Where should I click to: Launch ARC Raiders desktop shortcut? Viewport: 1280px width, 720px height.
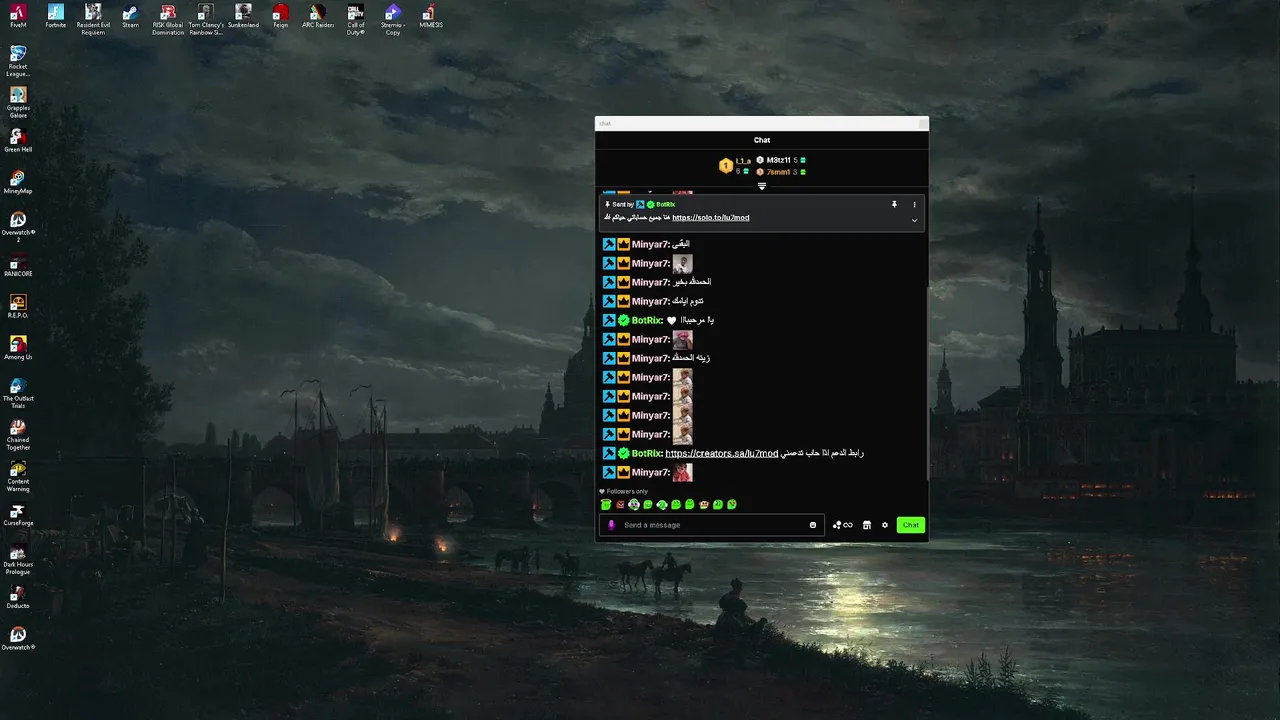coord(318,16)
